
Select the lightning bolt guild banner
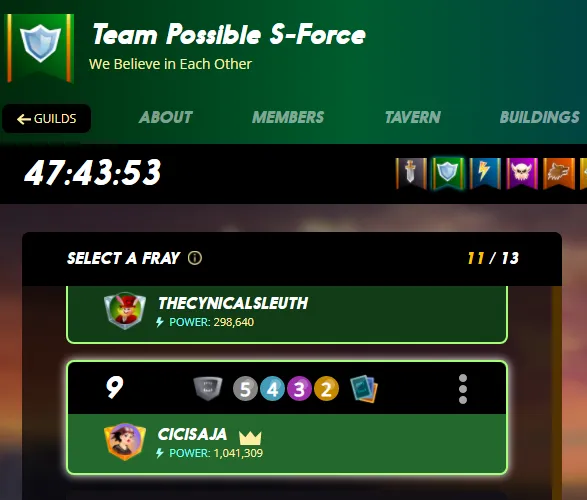tap(485, 174)
